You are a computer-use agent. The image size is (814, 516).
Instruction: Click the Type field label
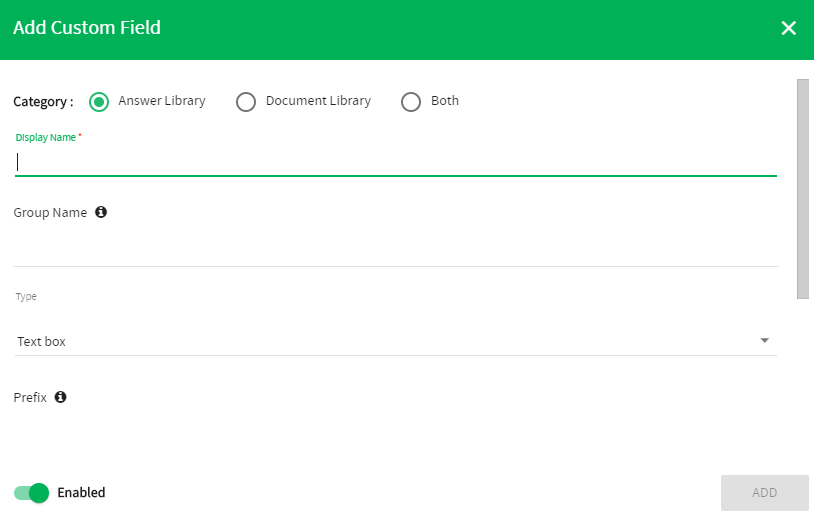(26, 296)
